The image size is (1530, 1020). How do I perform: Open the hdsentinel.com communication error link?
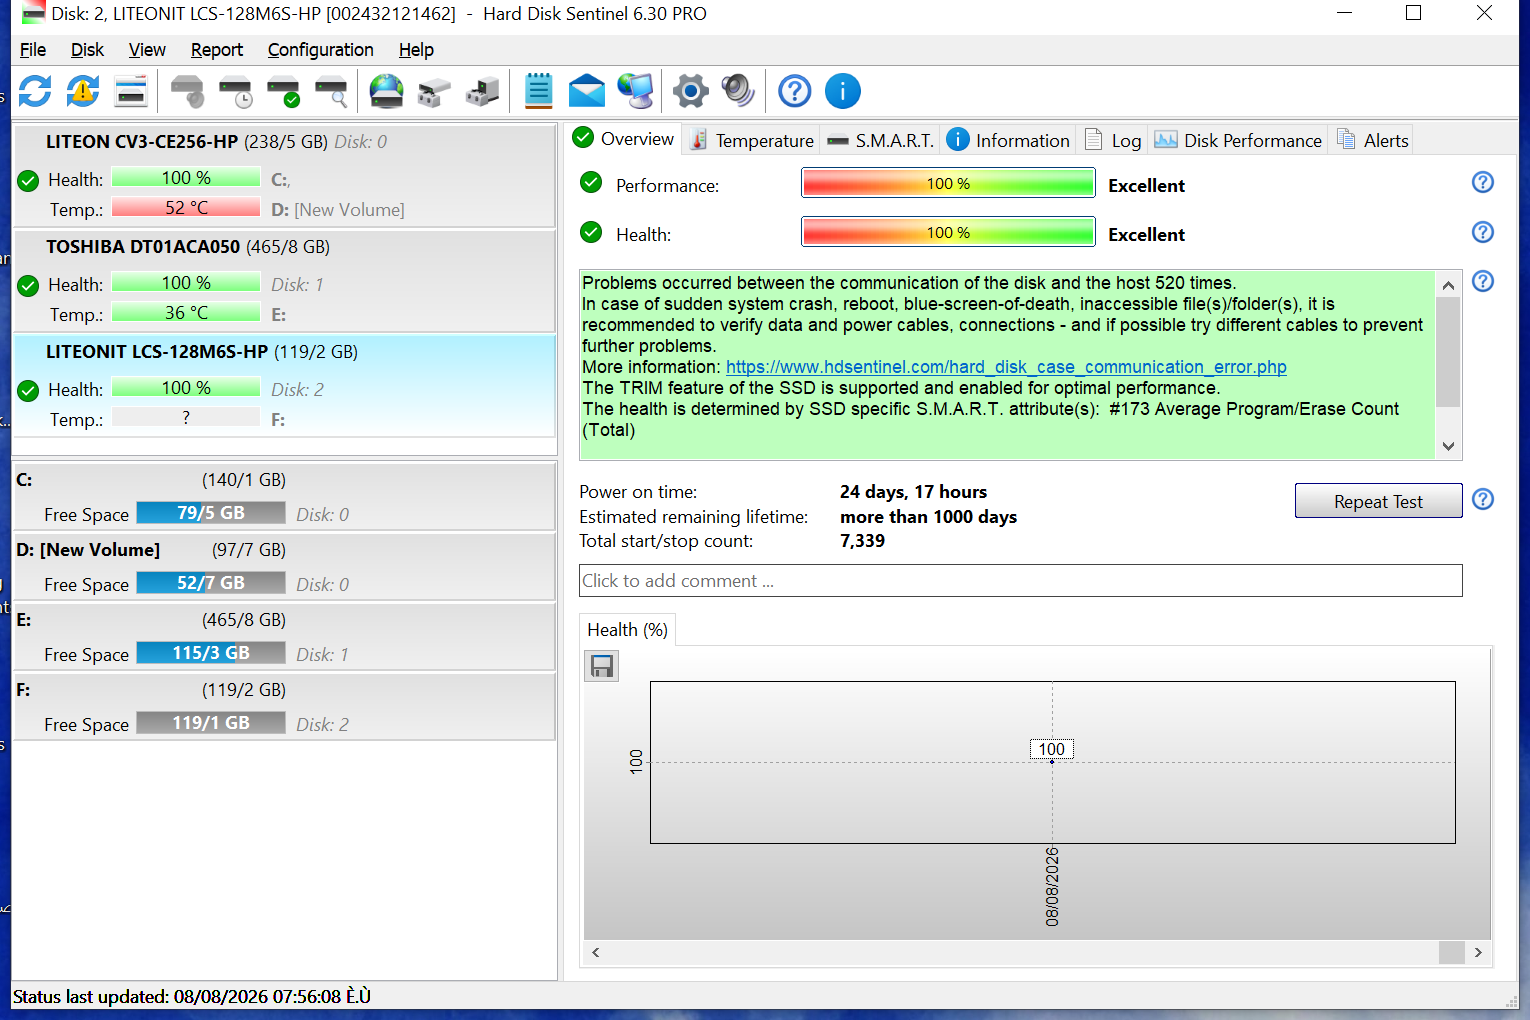click(x=1006, y=367)
